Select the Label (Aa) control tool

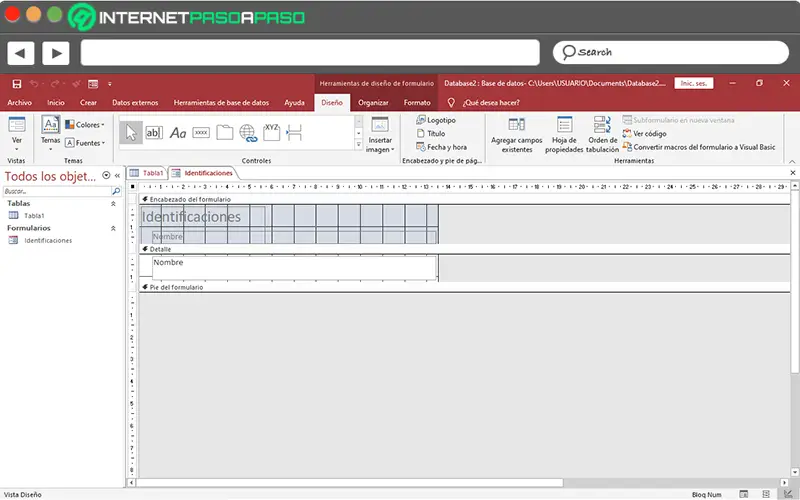(178, 133)
